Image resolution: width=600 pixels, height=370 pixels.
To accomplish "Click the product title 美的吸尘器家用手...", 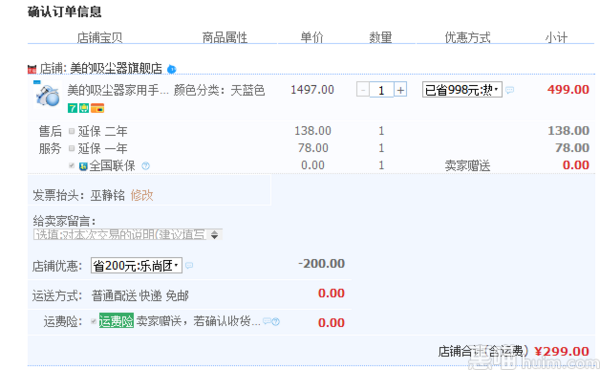I will (x=118, y=90).
